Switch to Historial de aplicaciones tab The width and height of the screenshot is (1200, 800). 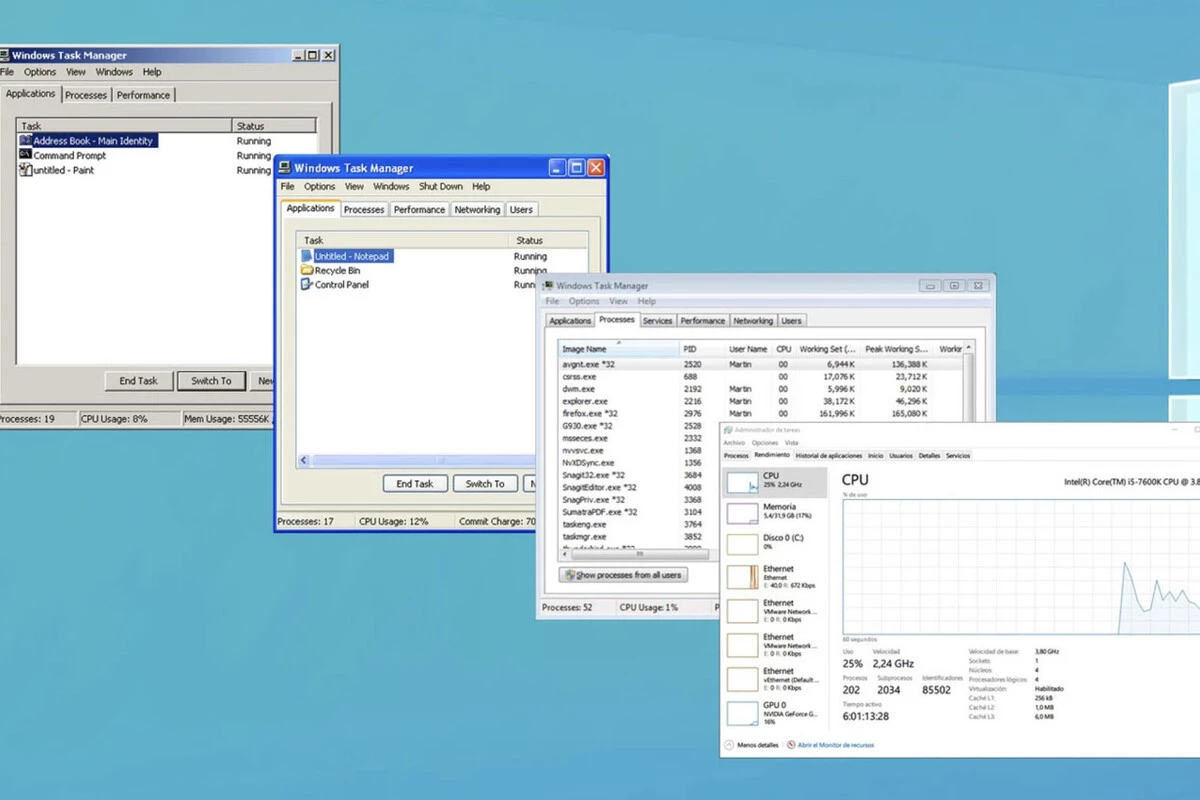coord(829,455)
